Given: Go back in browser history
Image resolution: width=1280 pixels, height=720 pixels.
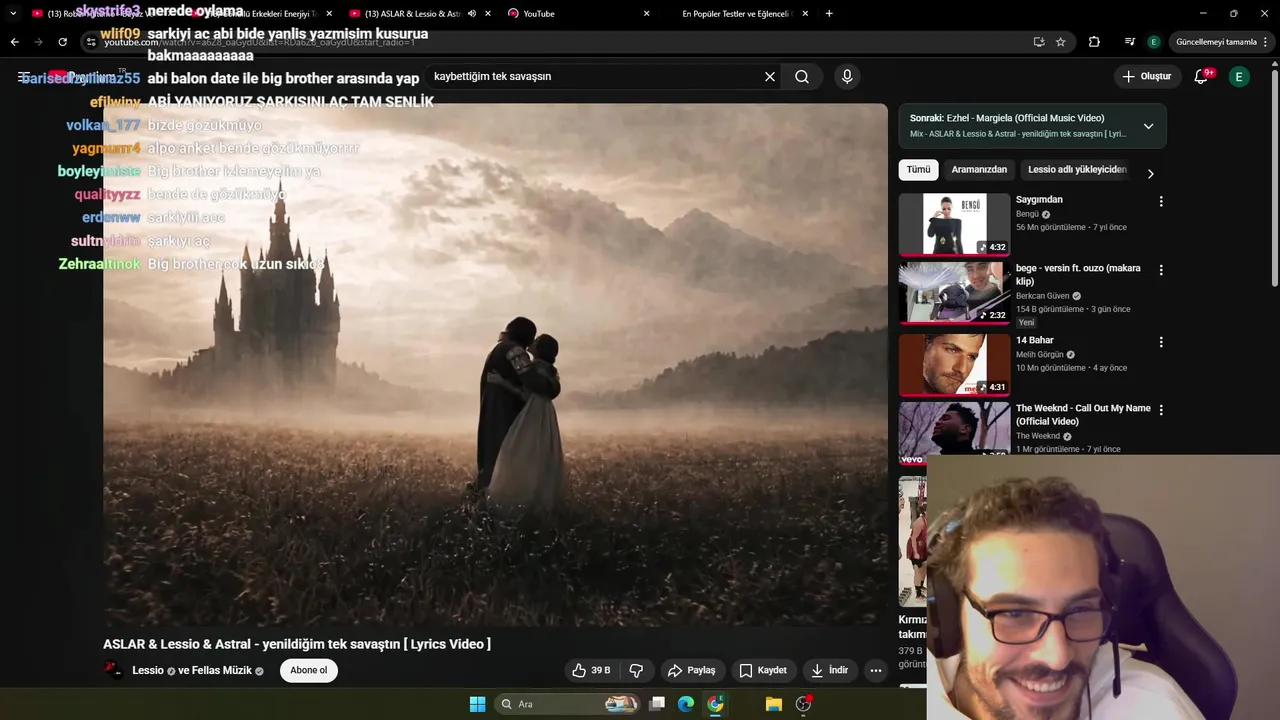Looking at the screenshot, I should click(14, 42).
